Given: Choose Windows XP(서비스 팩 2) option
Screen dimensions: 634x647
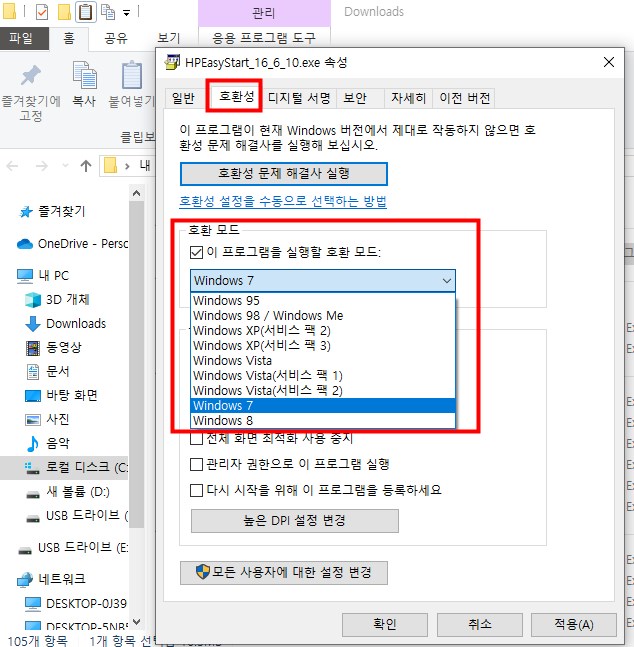Looking at the screenshot, I should coord(323,331).
